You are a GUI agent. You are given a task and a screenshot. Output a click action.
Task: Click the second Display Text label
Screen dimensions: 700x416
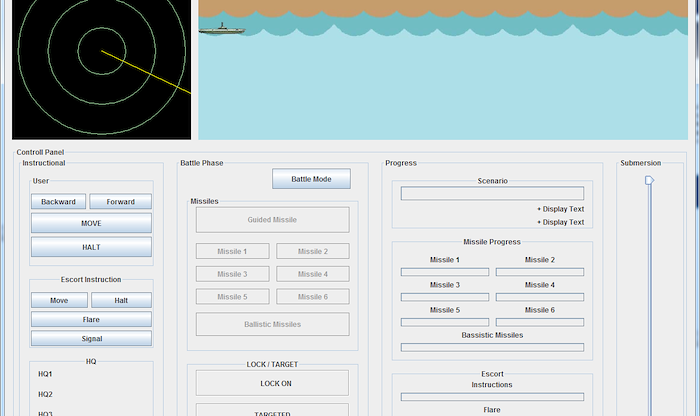[x=561, y=222]
